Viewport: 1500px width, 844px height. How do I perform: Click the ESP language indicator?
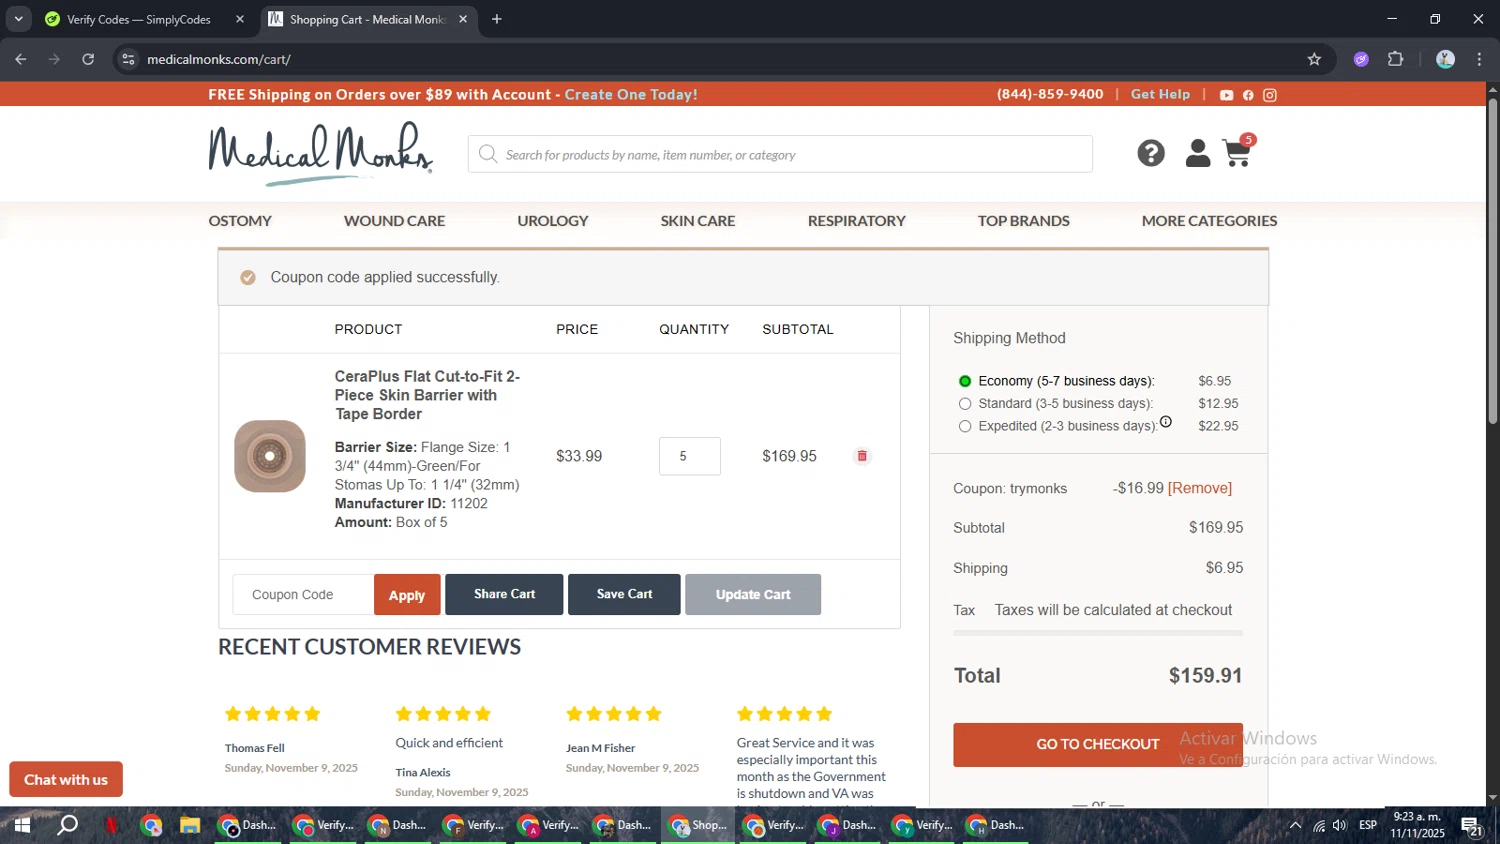coord(1368,825)
